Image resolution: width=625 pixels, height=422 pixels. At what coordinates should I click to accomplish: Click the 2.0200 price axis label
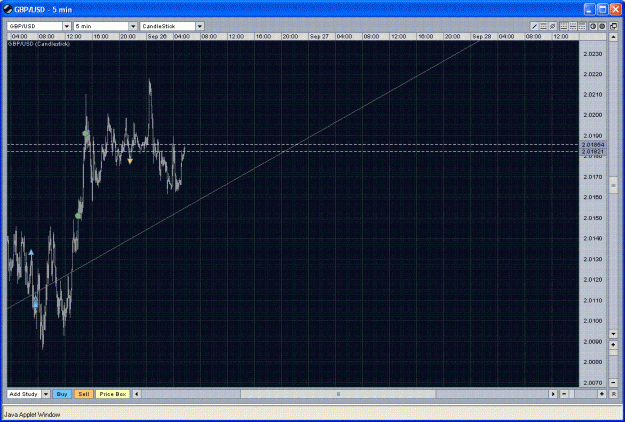click(592, 115)
